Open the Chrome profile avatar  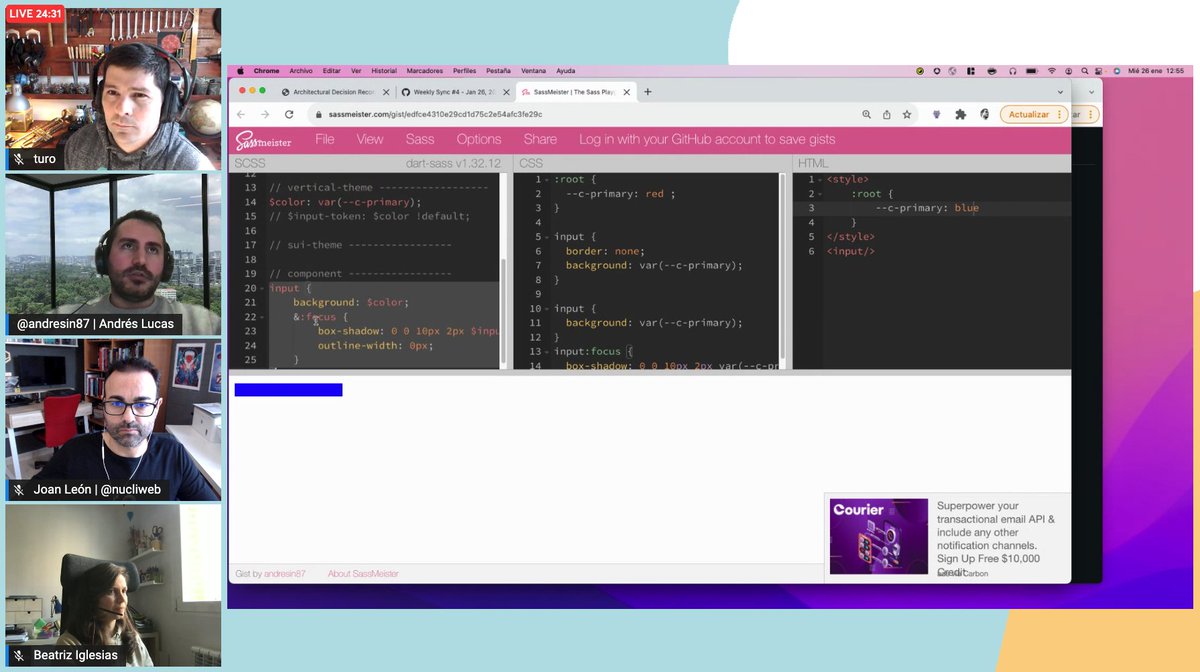[x=984, y=114]
